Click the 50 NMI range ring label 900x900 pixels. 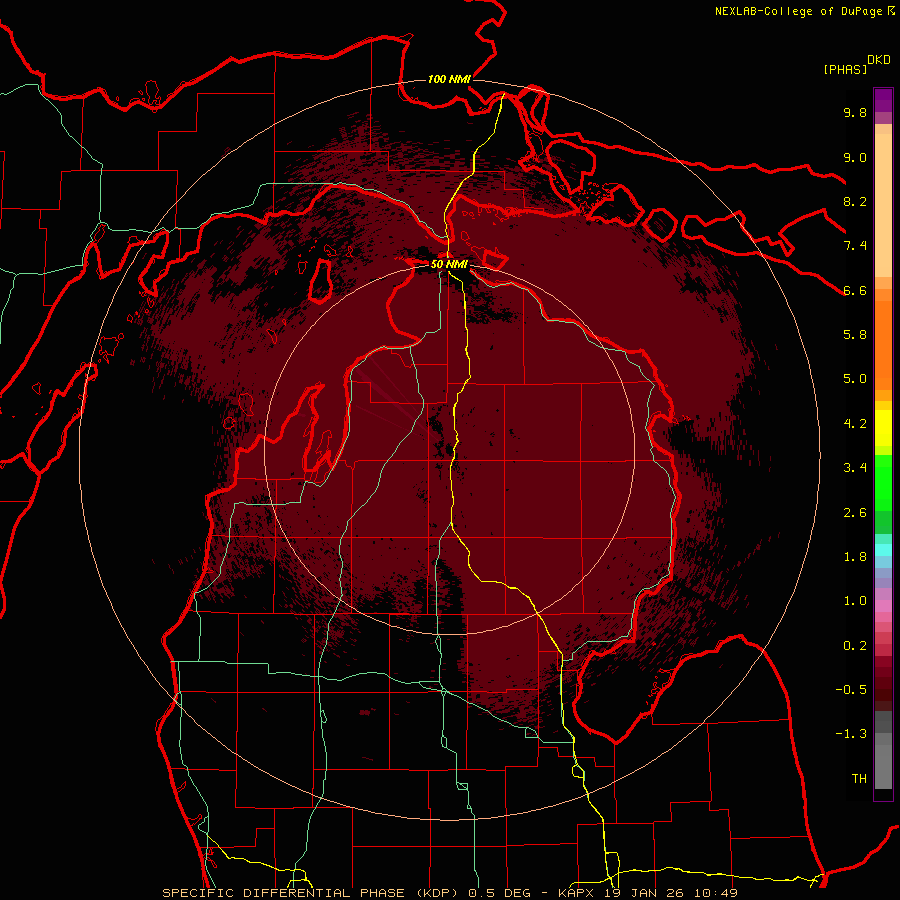[x=449, y=264]
